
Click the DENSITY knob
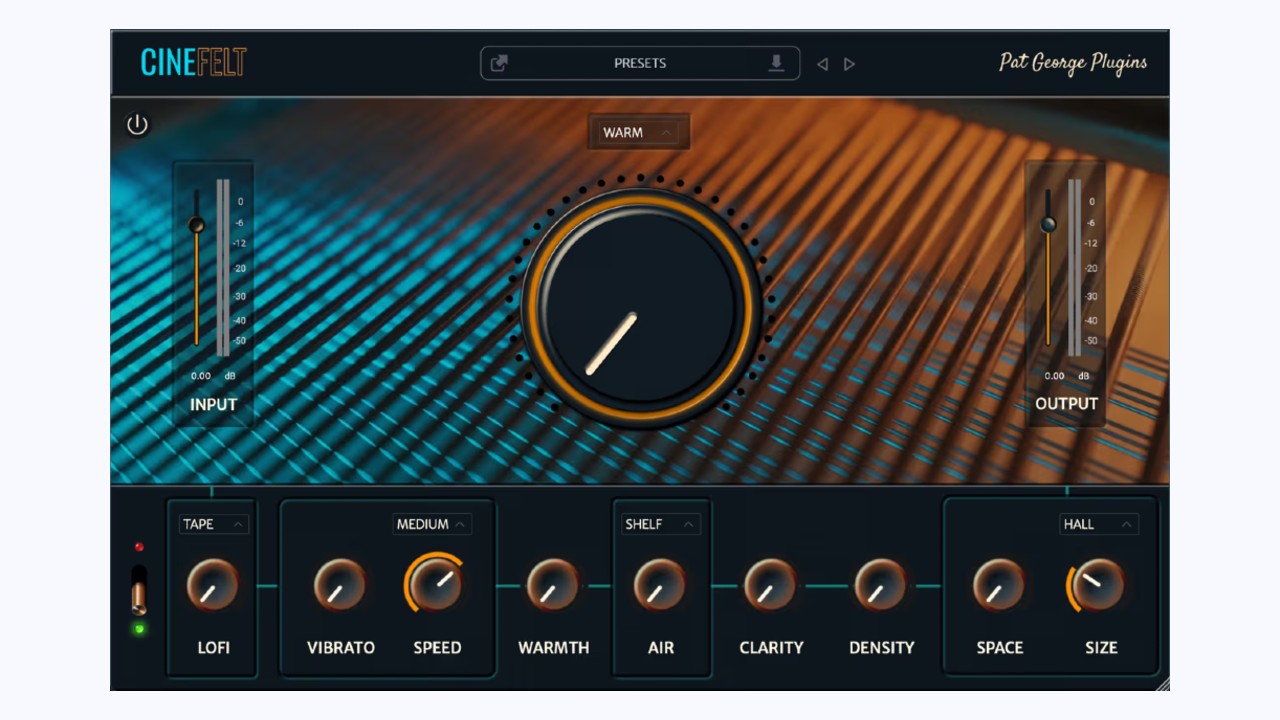click(x=881, y=585)
